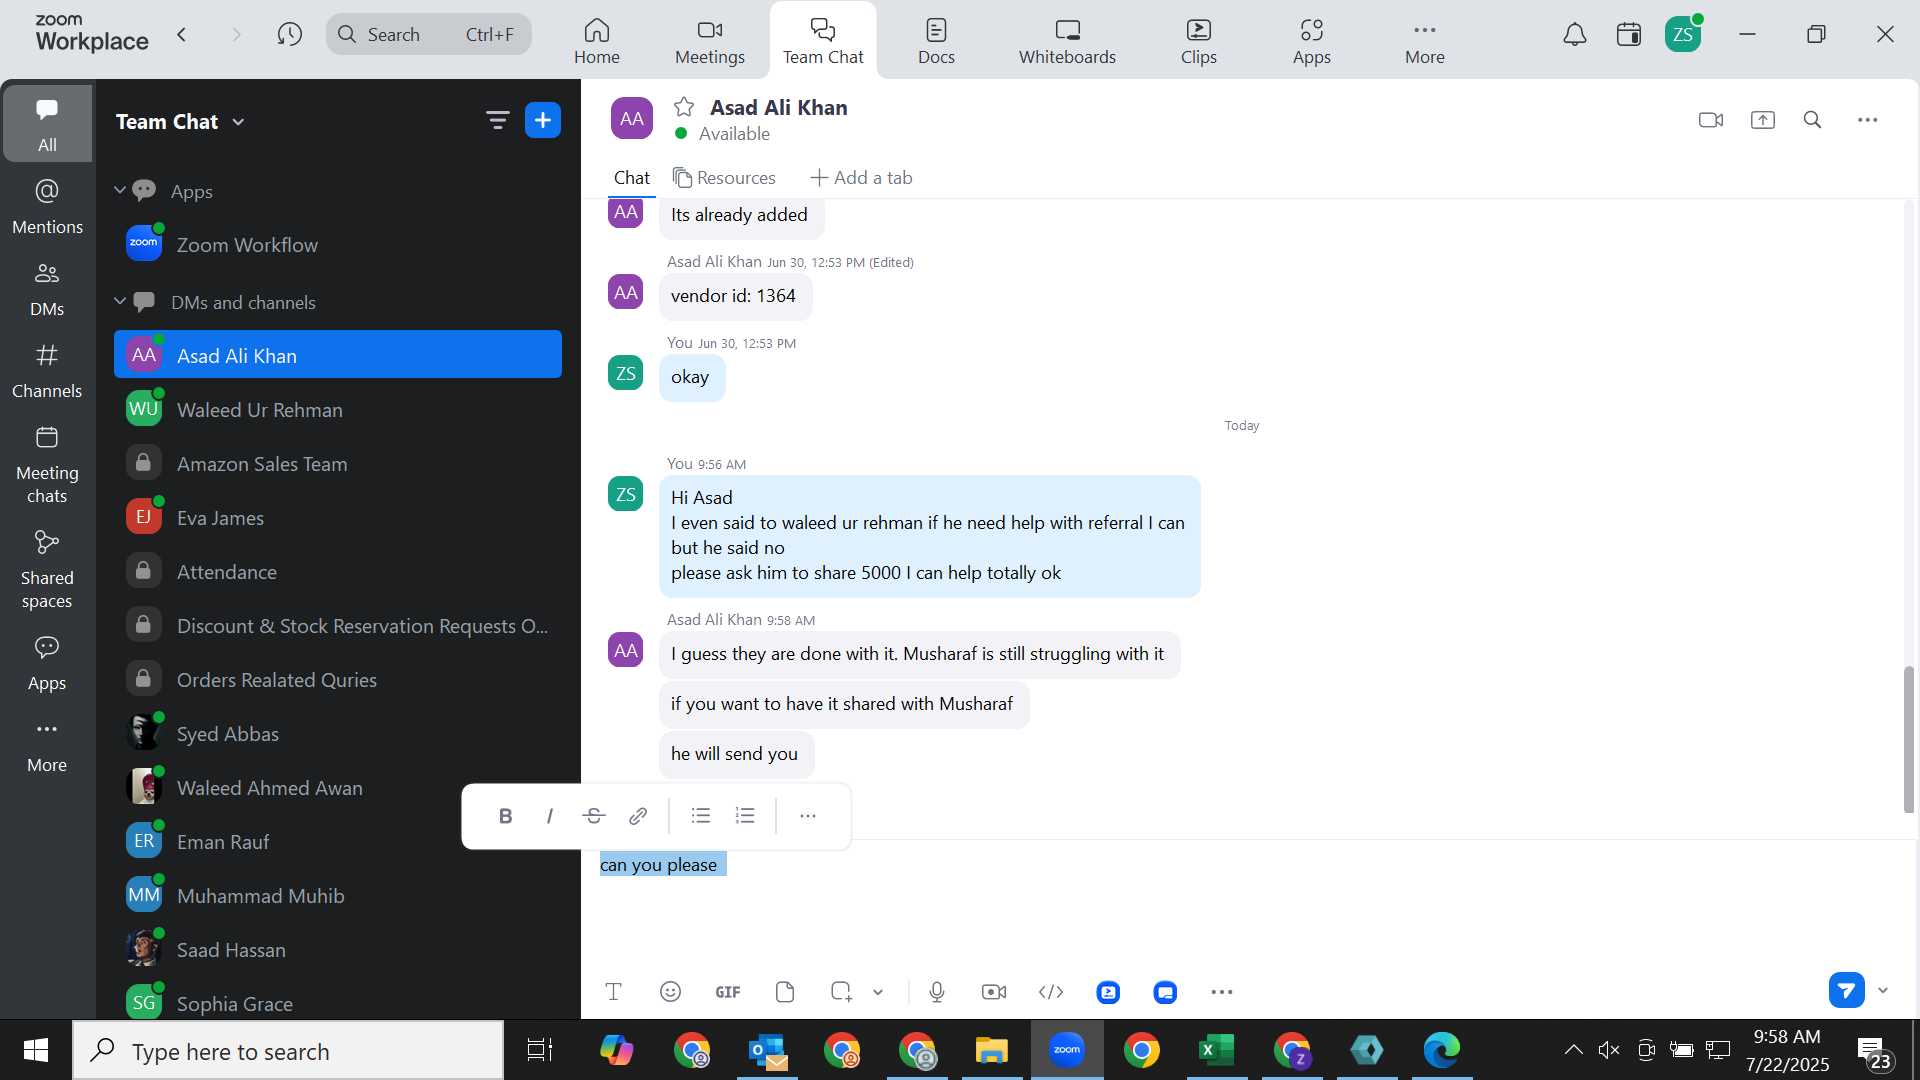
Task: Expand screenshot options dropdown arrow
Action: tap(878, 992)
